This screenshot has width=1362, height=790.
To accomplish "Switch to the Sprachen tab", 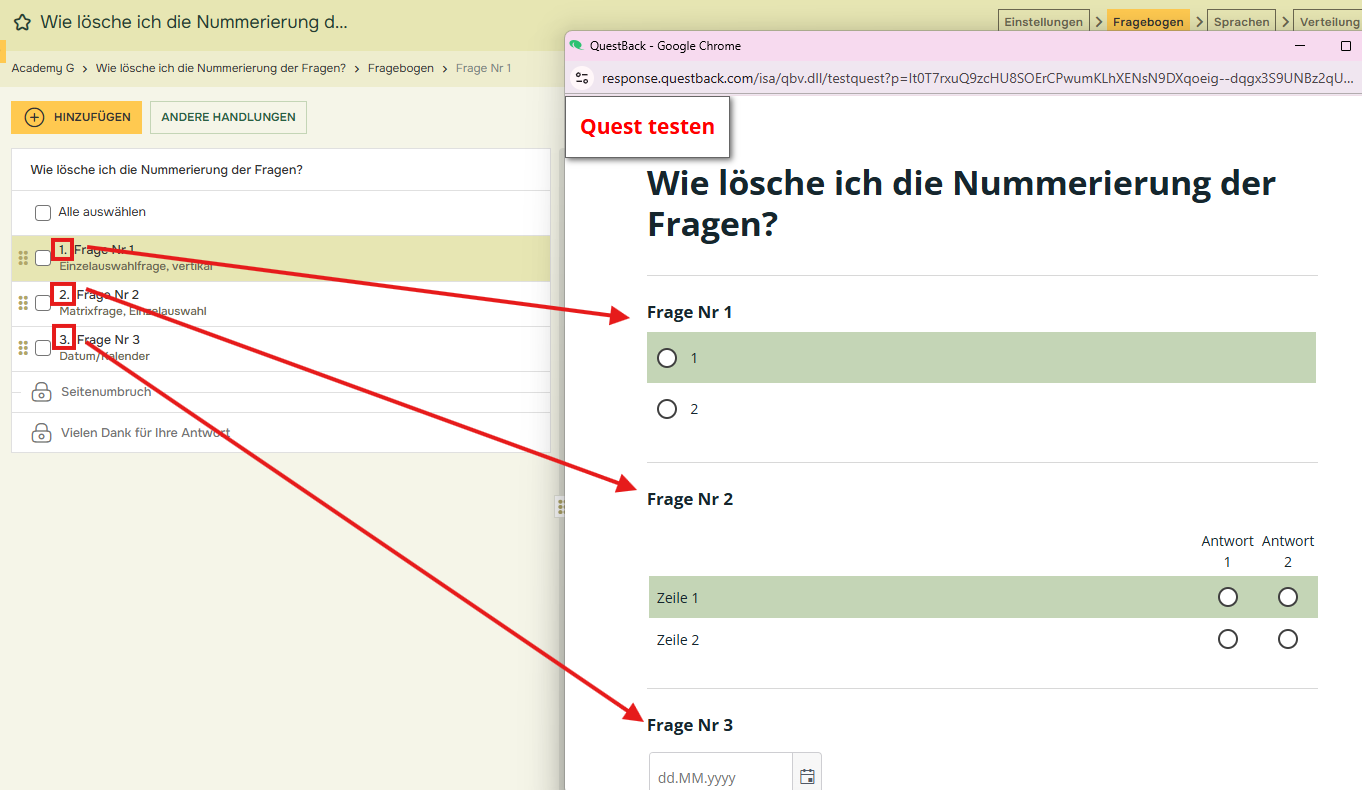I will coord(1241,21).
